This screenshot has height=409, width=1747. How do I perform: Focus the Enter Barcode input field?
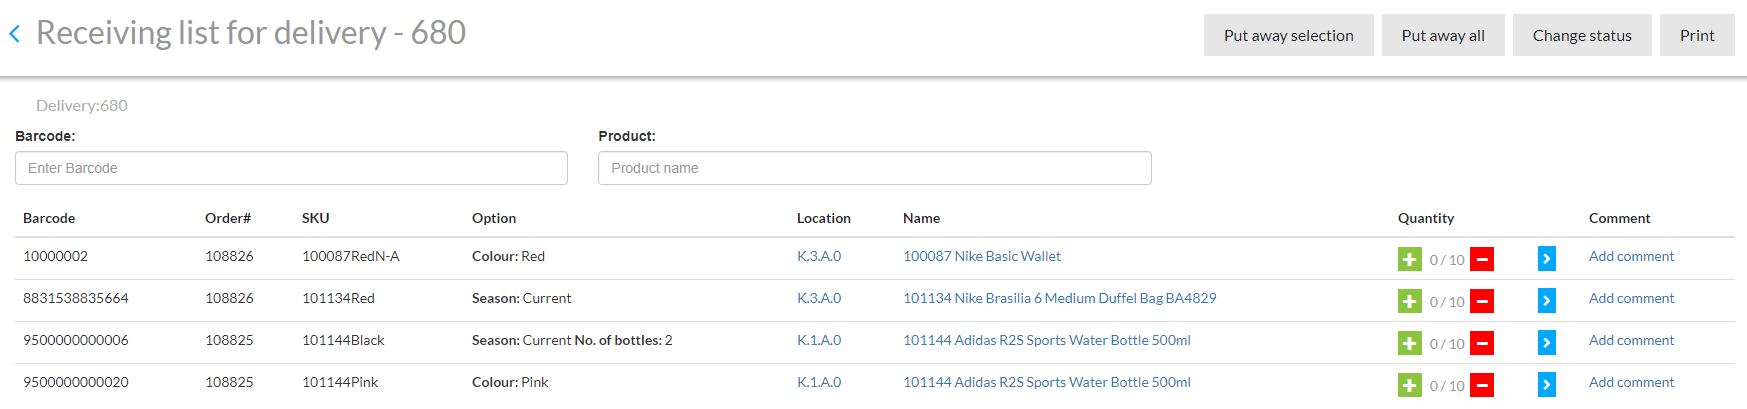pyautogui.click(x=291, y=168)
